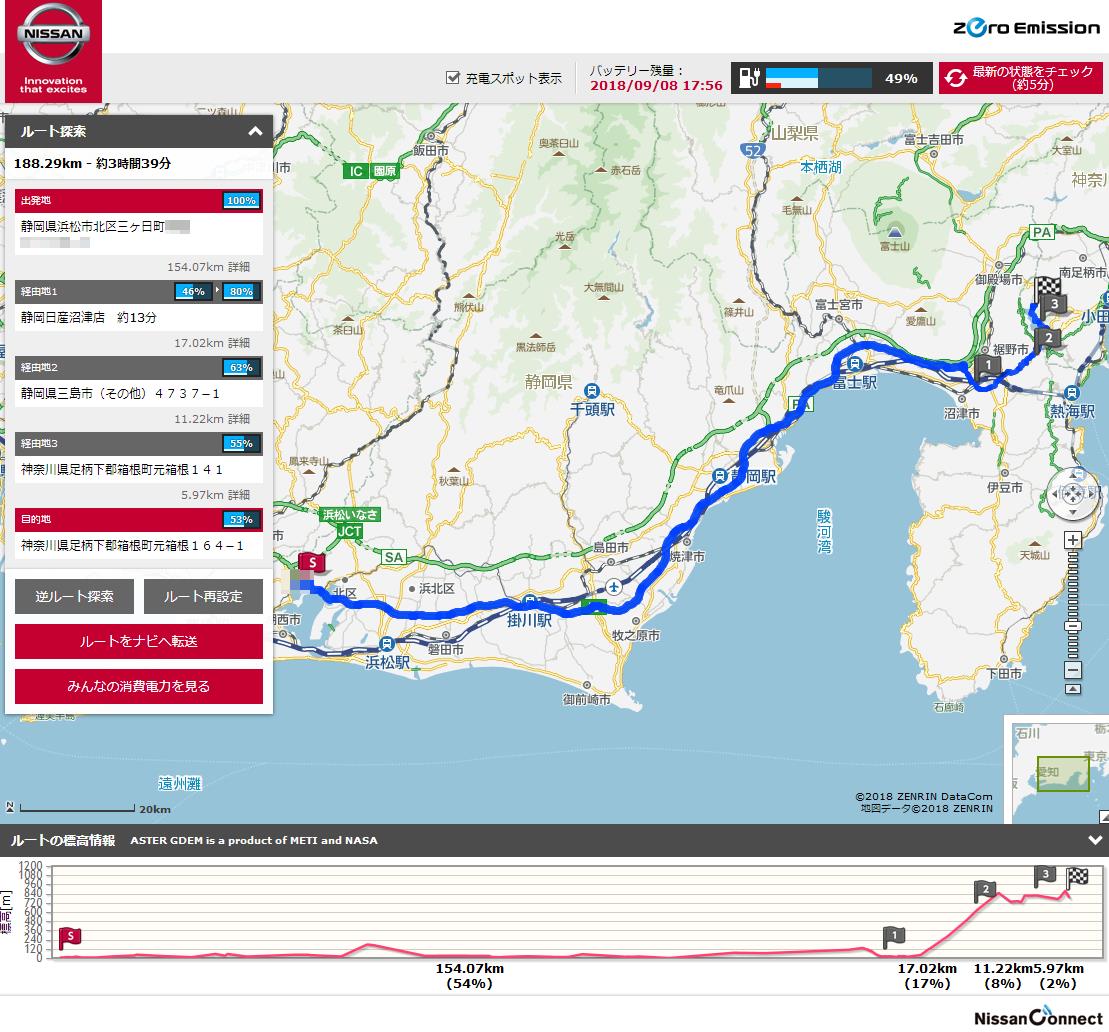
Task: Click the map pan direction control
Action: coord(1073,494)
